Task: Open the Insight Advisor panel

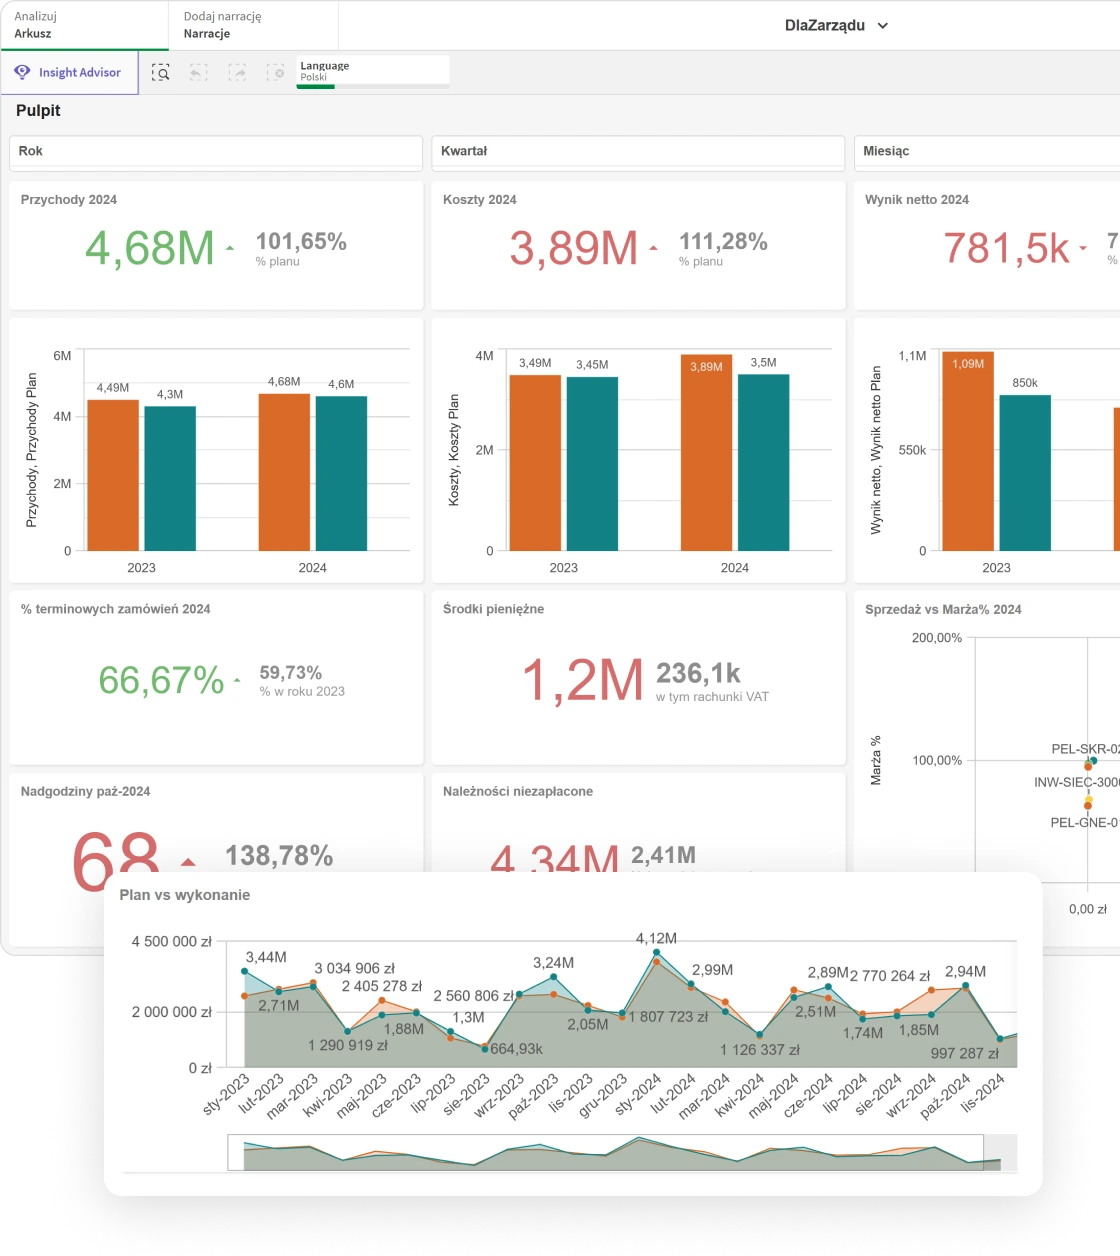Action: (x=69, y=73)
